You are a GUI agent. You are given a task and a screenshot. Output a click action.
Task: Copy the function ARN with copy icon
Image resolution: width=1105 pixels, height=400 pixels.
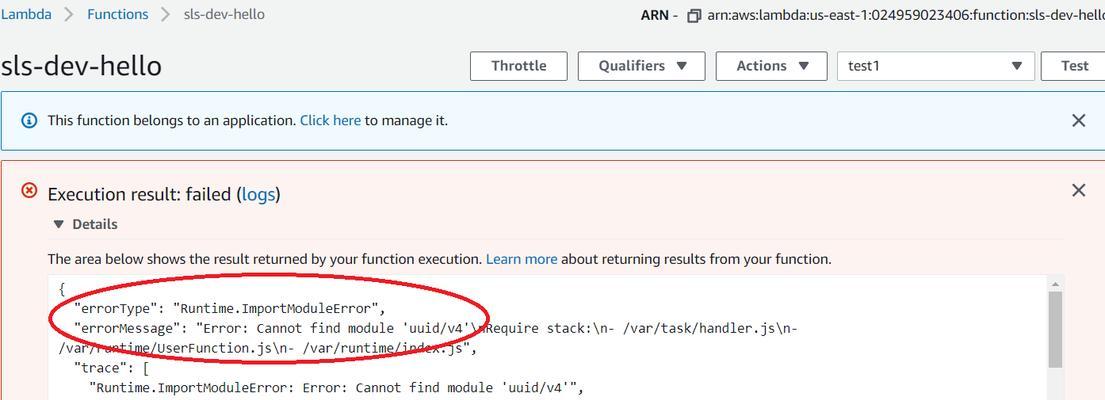(693, 15)
